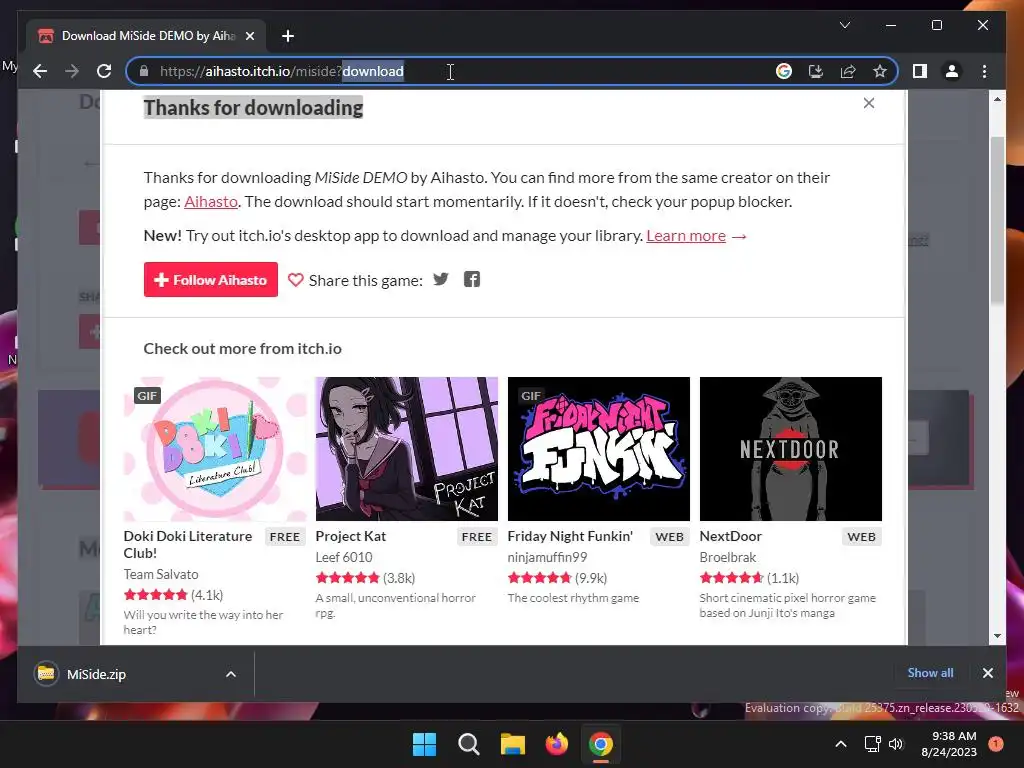The width and height of the screenshot is (1024, 768).
Task: Open the NextDoor game thumbnail
Action: tap(790, 449)
